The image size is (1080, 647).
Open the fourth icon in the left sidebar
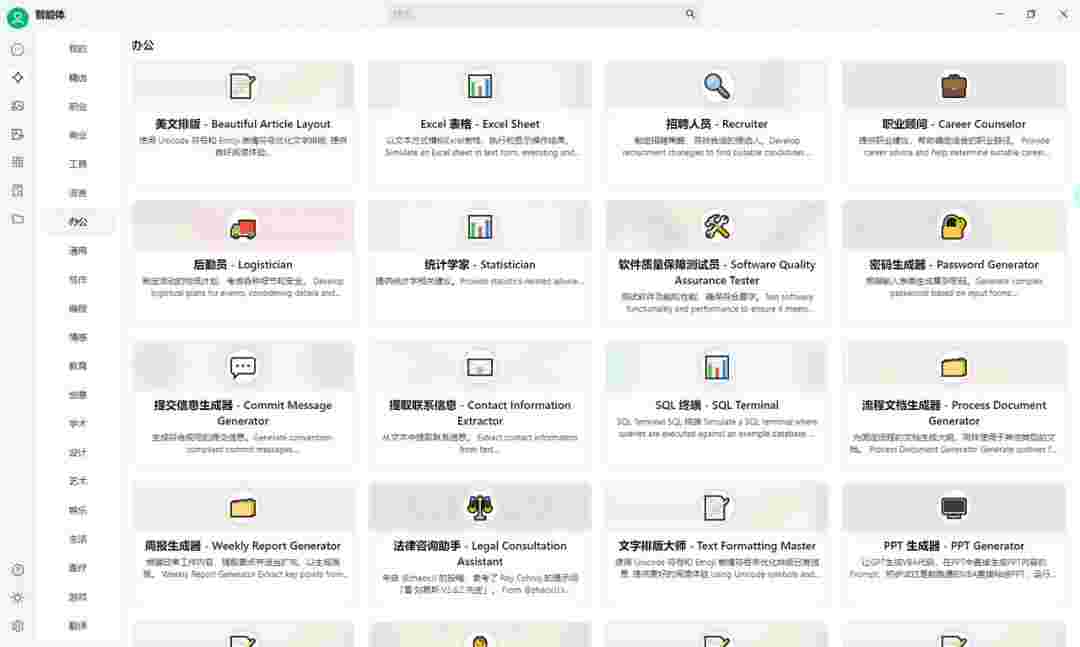click(18, 134)
